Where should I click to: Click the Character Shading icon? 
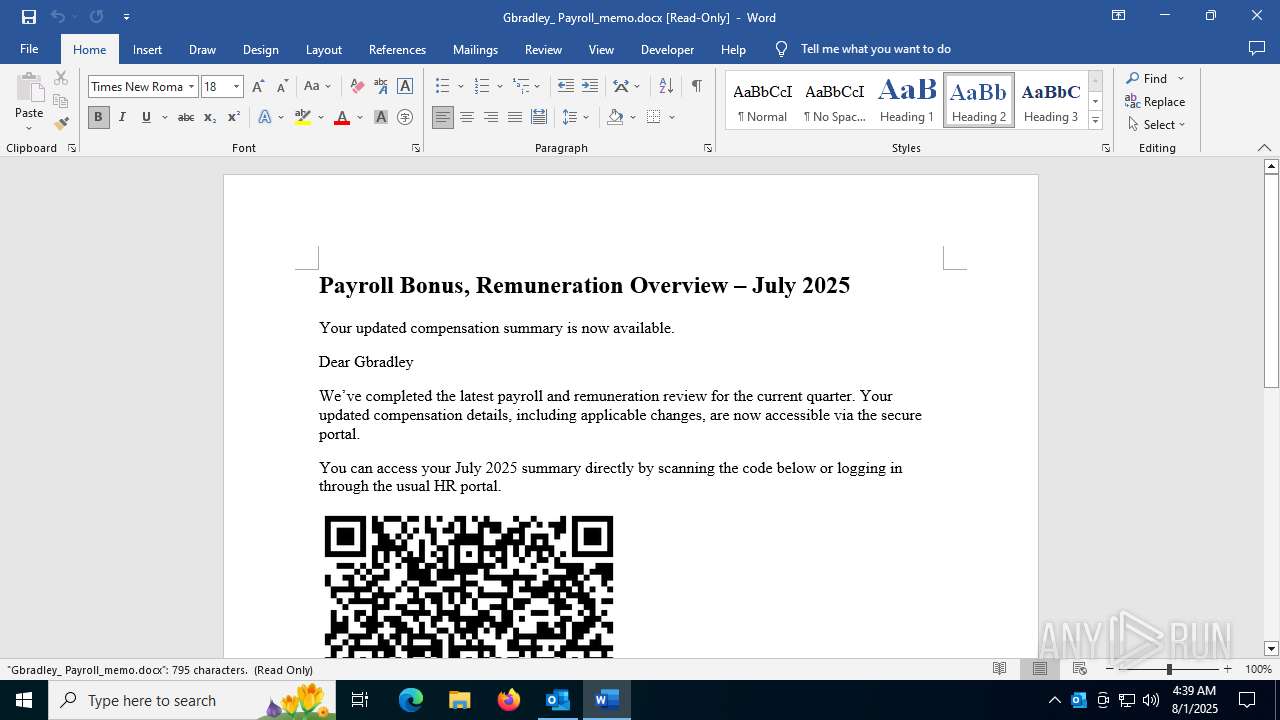coord(381,118)
